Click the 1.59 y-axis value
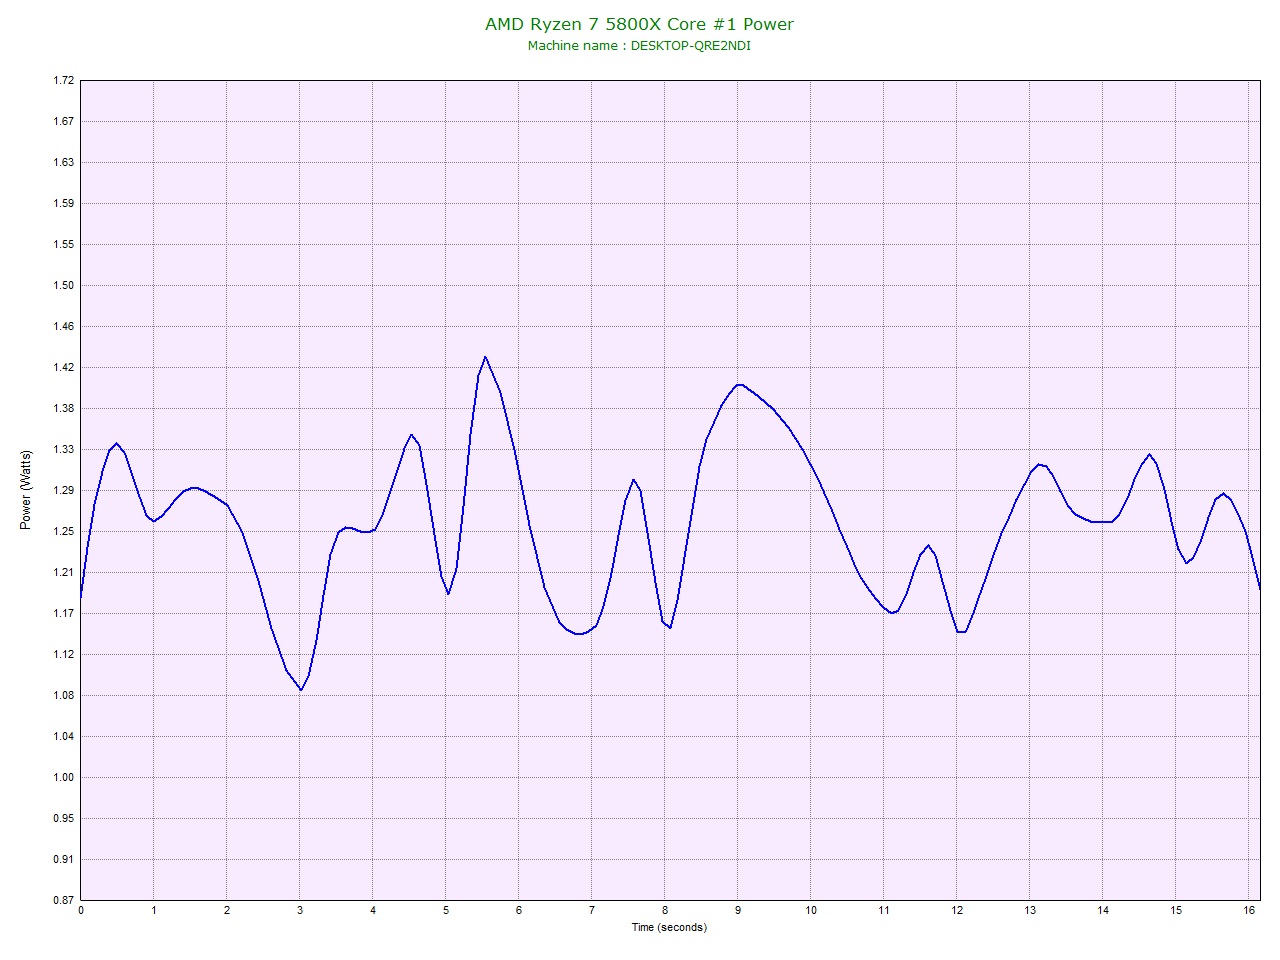The width and height of the screenshot is (1280, 960). tap(63, 204)
